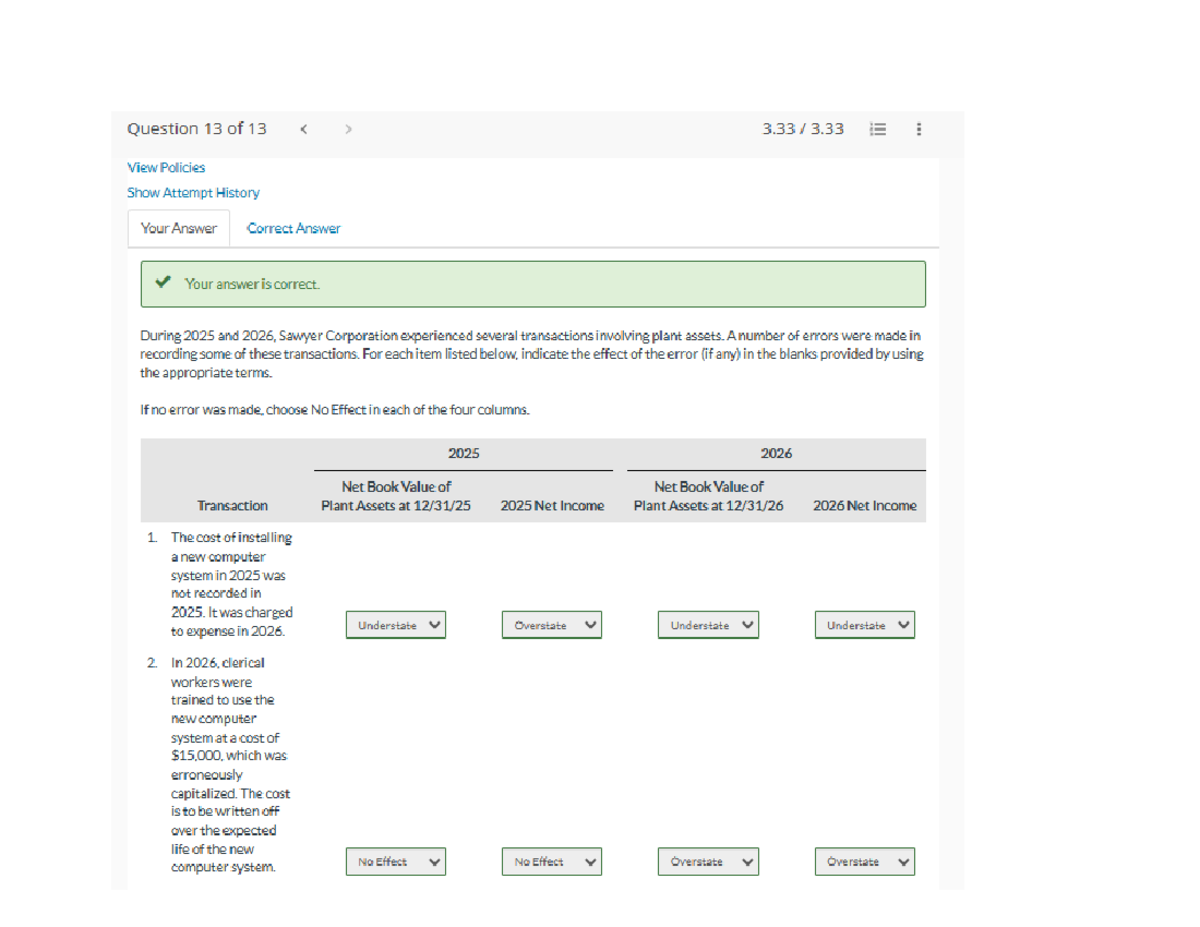Open item 2 dropdown for 12/31/25 net book value
Viewport: 1200px width, 927px height.
pos(395,861)
